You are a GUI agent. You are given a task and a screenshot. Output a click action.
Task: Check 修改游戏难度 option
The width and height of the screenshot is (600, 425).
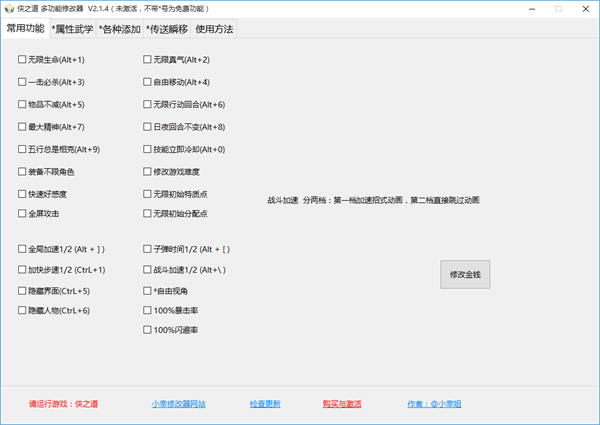[147, 172]
